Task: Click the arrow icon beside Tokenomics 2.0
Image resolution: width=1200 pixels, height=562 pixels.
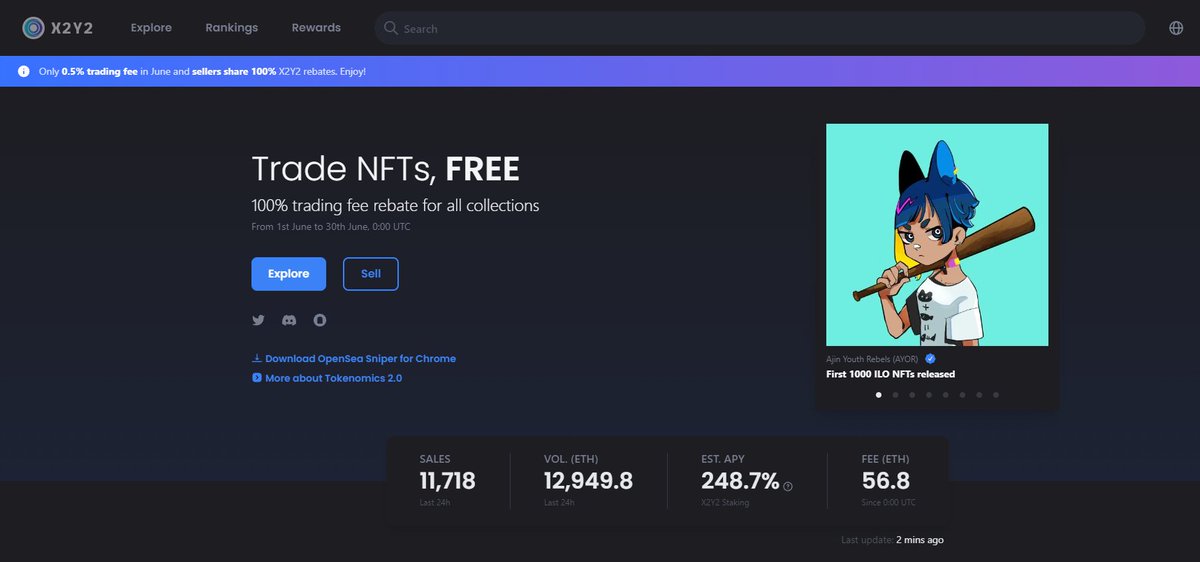Action: (x=257, y=378)
